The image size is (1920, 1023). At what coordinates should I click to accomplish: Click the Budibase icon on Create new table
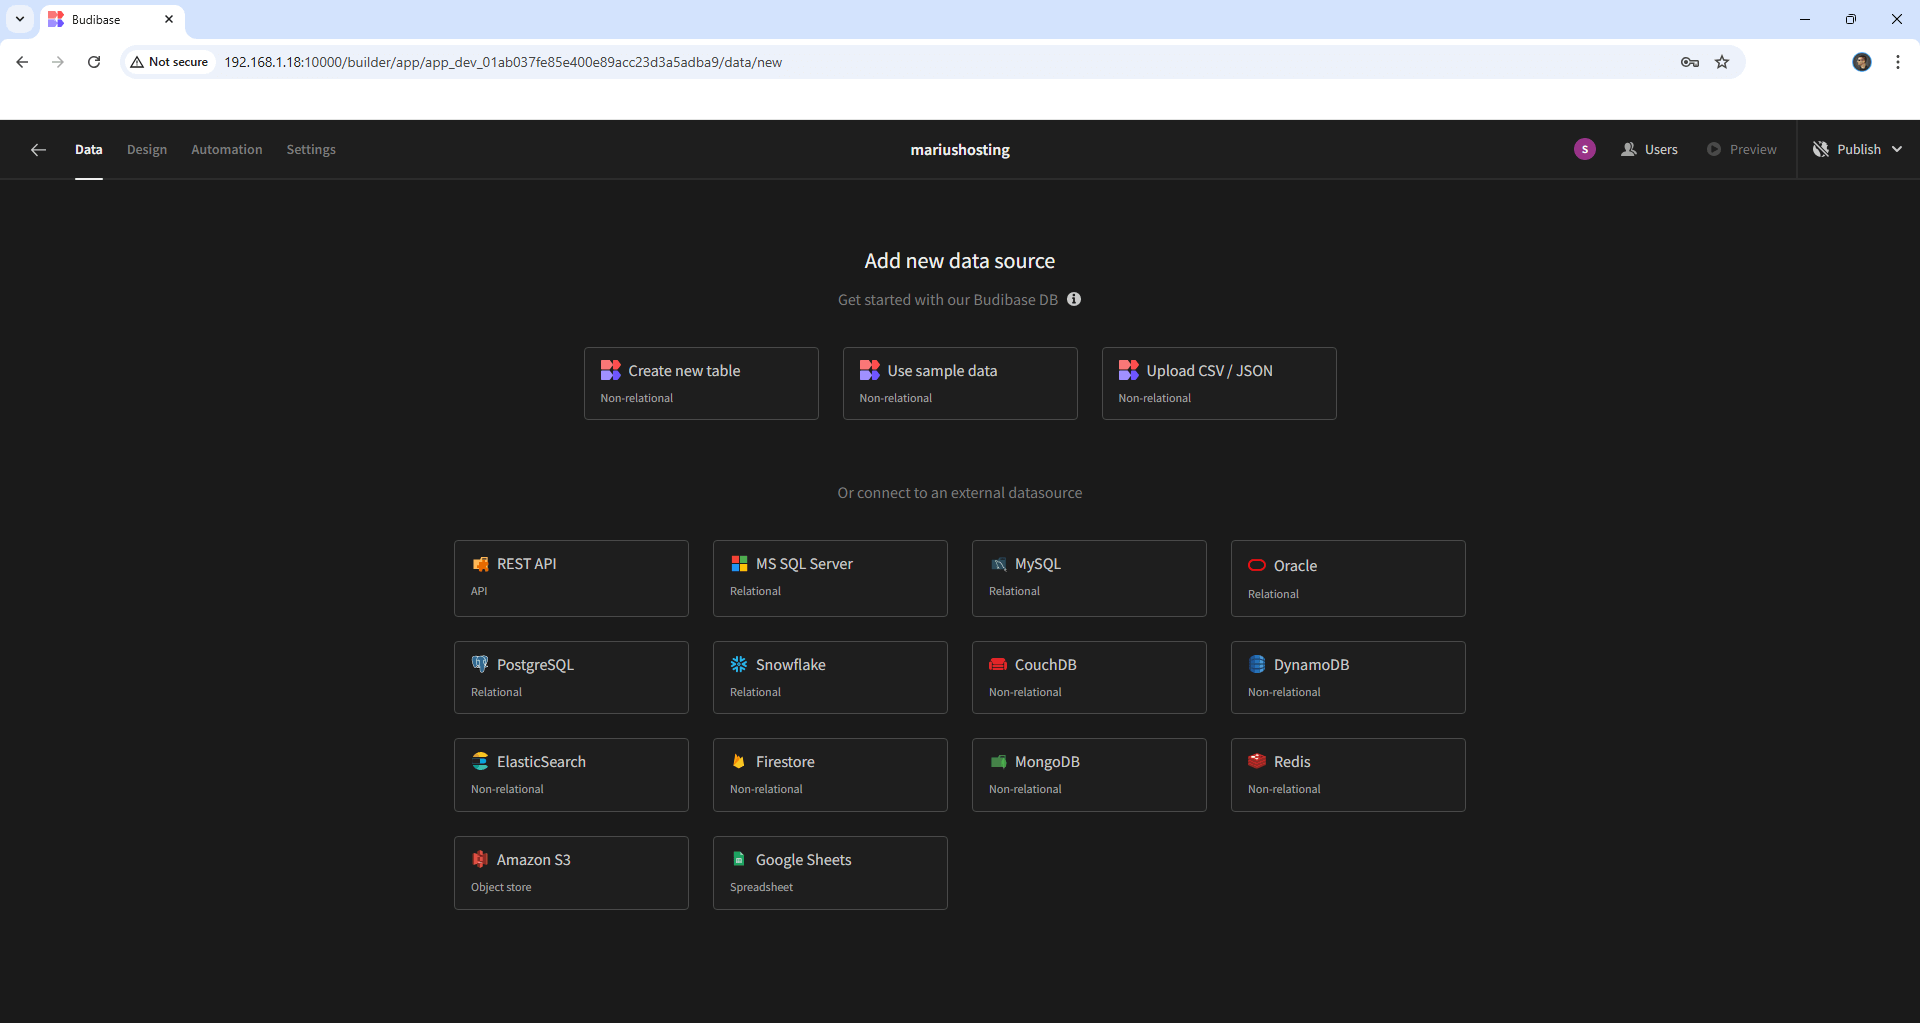tap(610, 370)
